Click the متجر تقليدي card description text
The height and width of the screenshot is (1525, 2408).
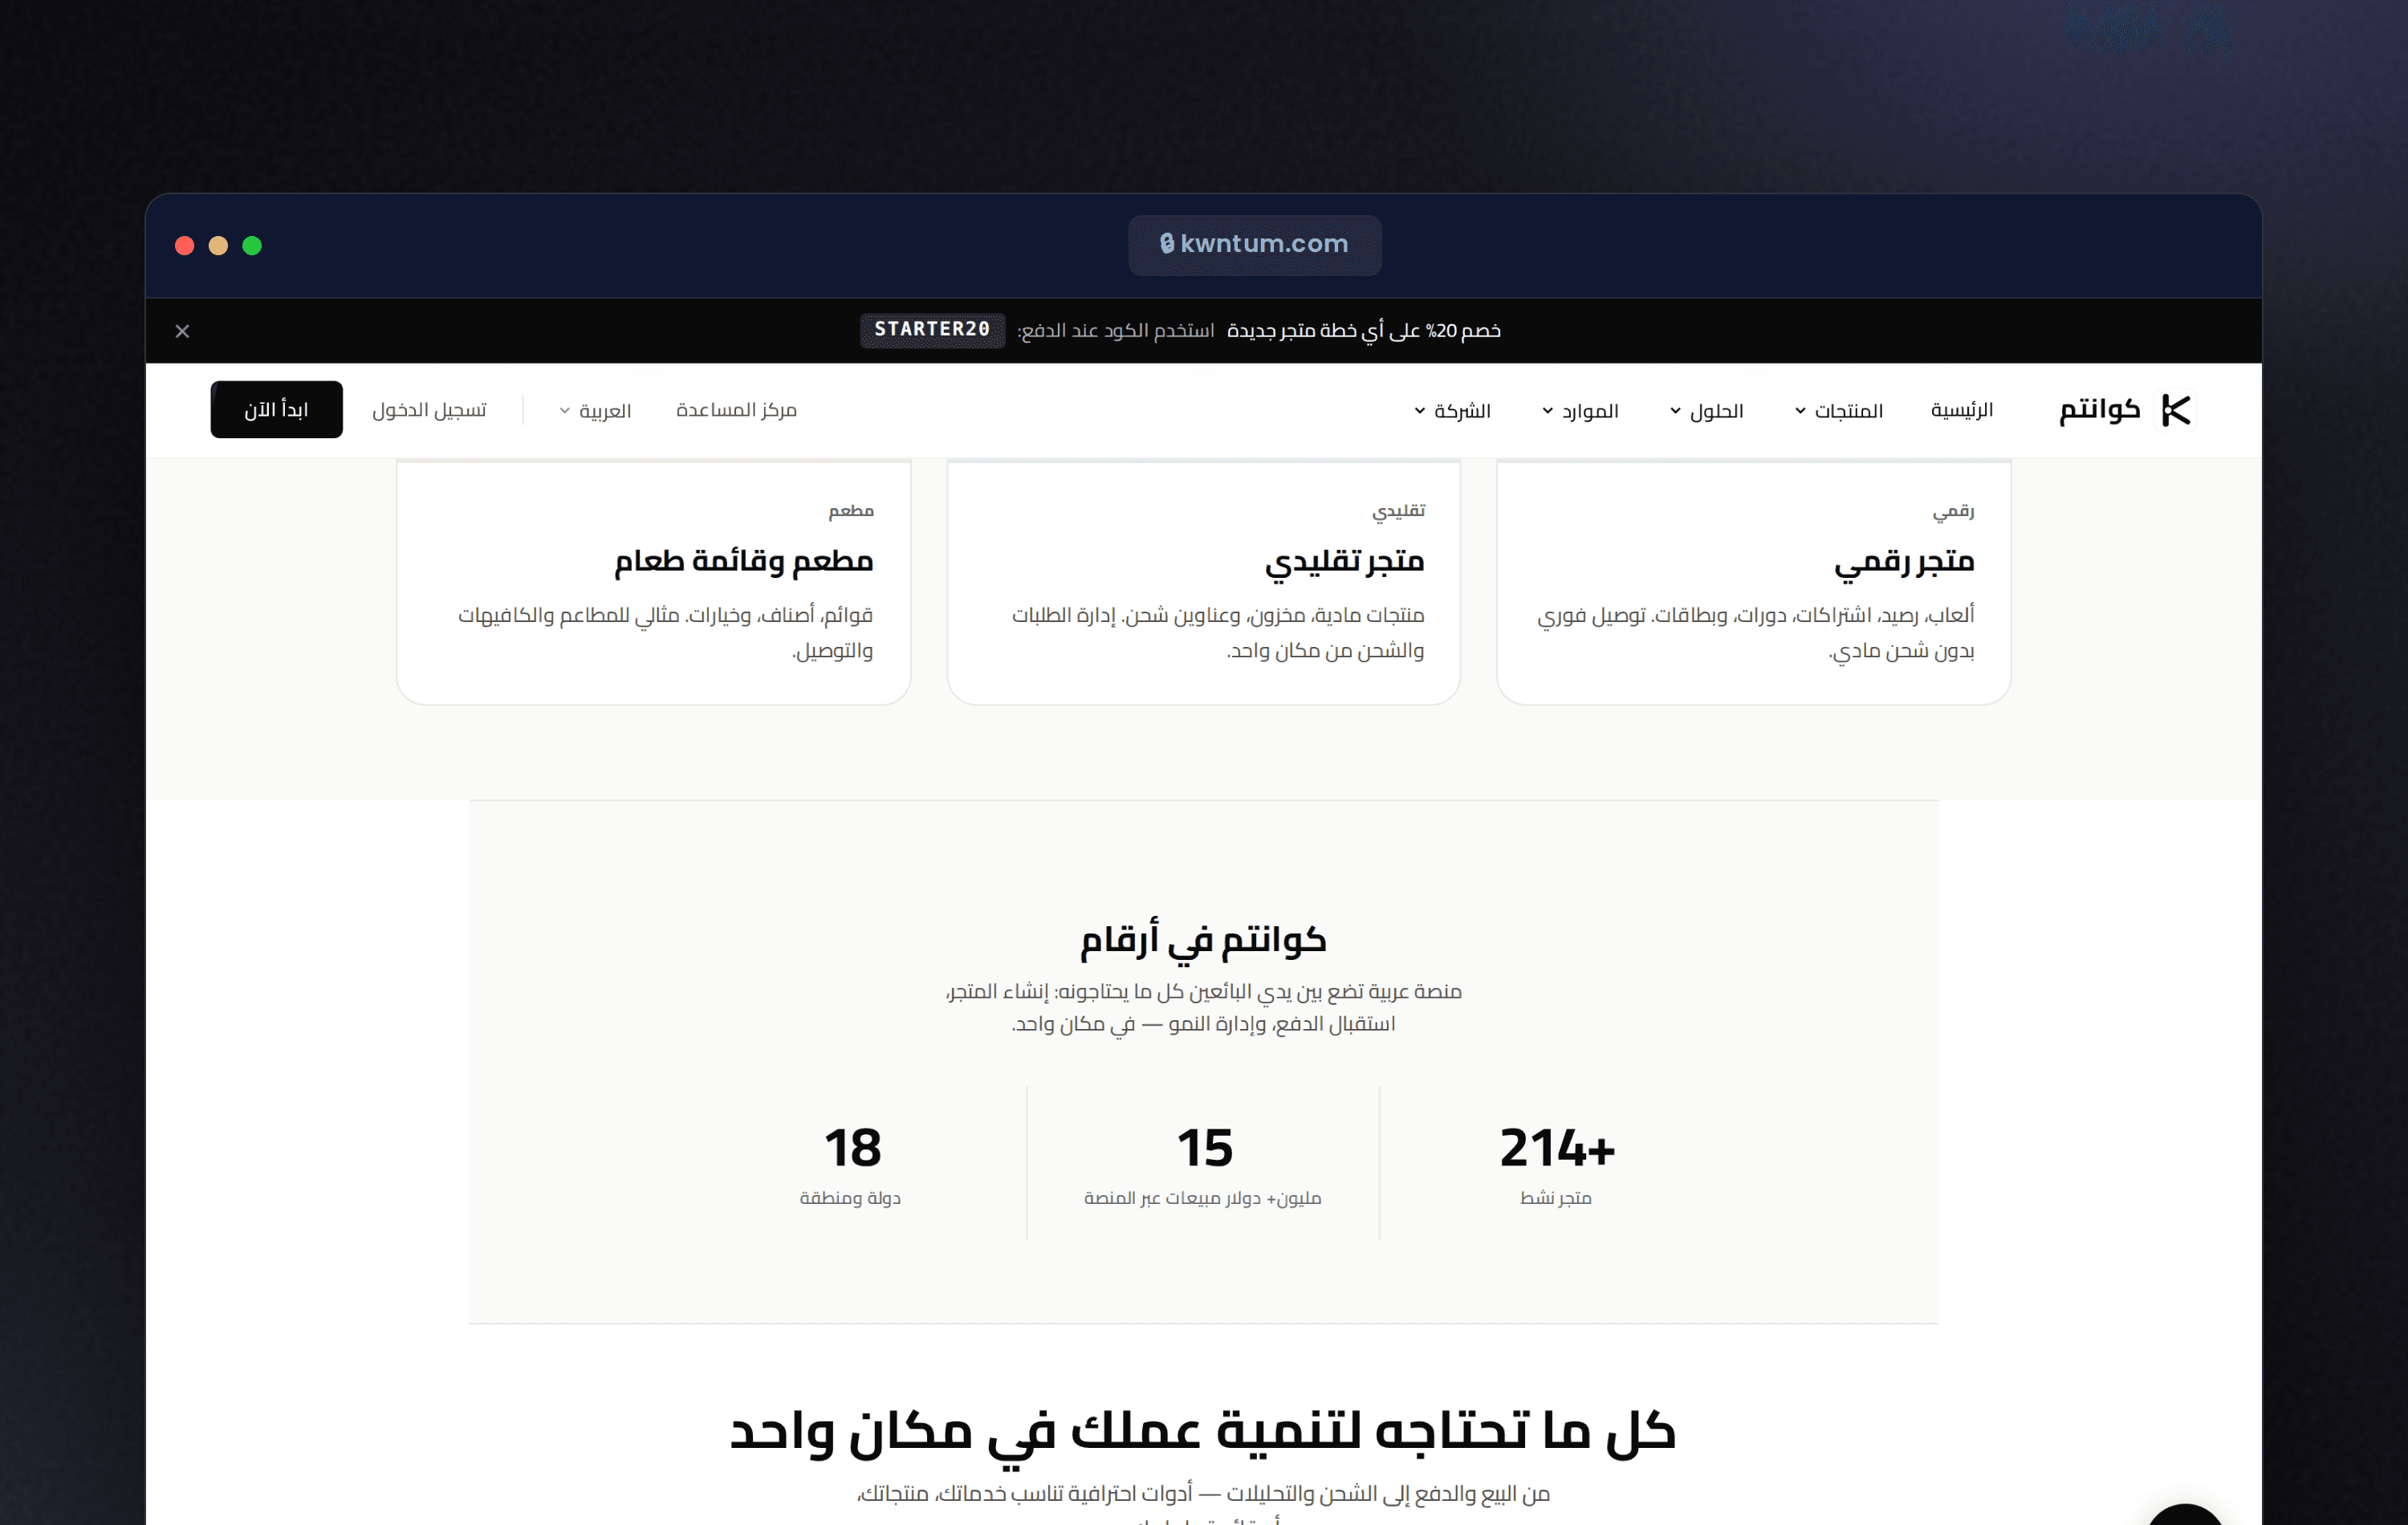tap(1218, 632)
